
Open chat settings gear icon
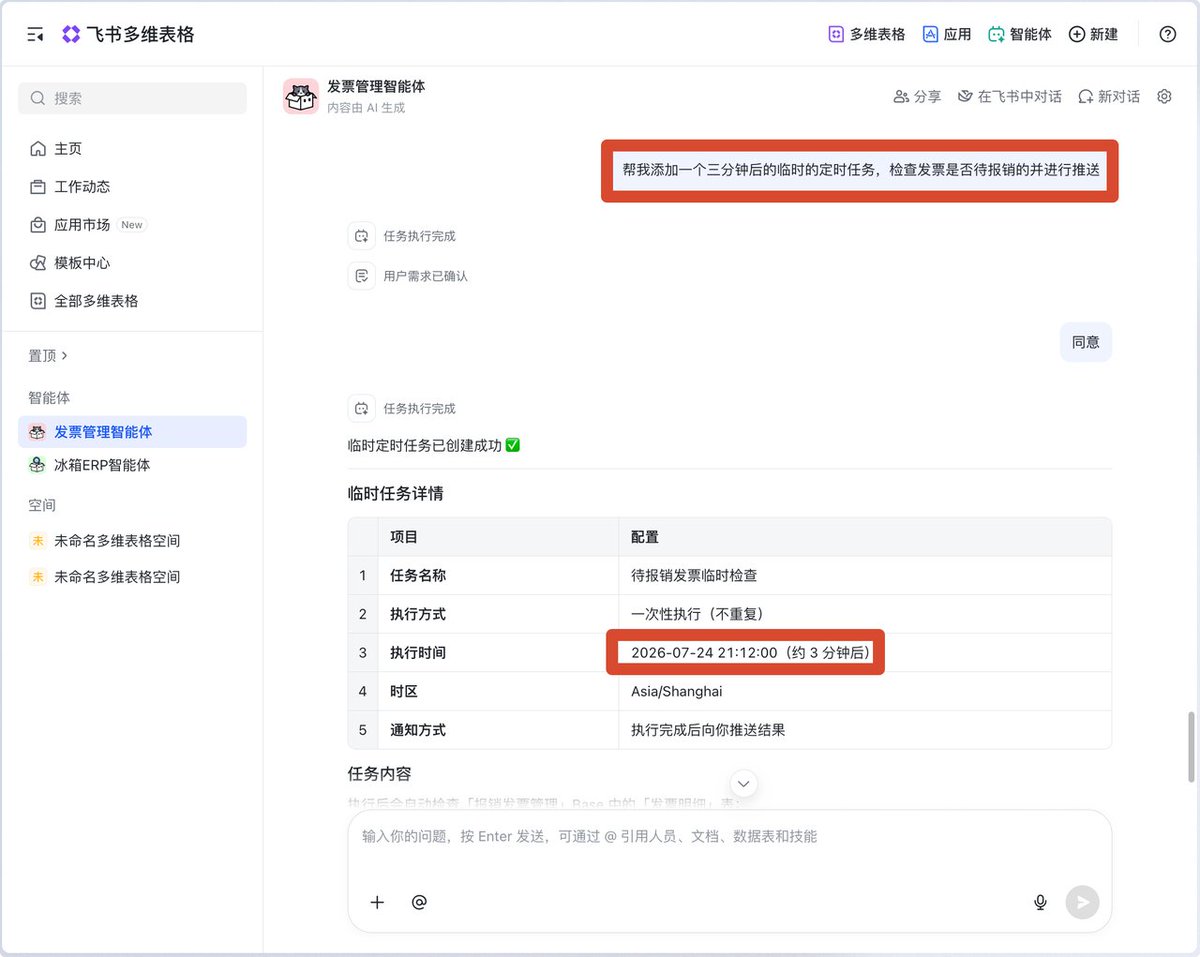pyautogui.click(x=1164, y=97)
